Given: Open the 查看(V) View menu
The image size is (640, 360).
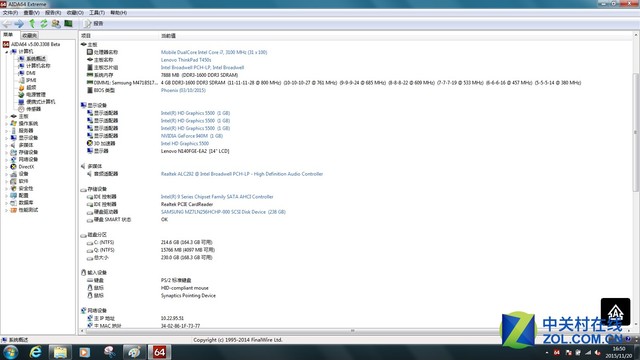Looking at the screenshot, I should coord(31,13).
